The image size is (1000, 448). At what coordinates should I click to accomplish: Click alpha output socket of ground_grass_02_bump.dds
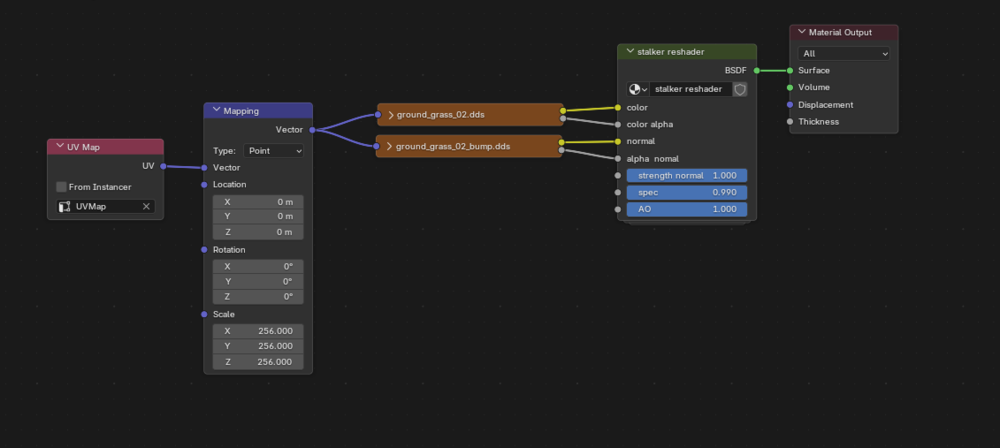click(x=561, y=150)
